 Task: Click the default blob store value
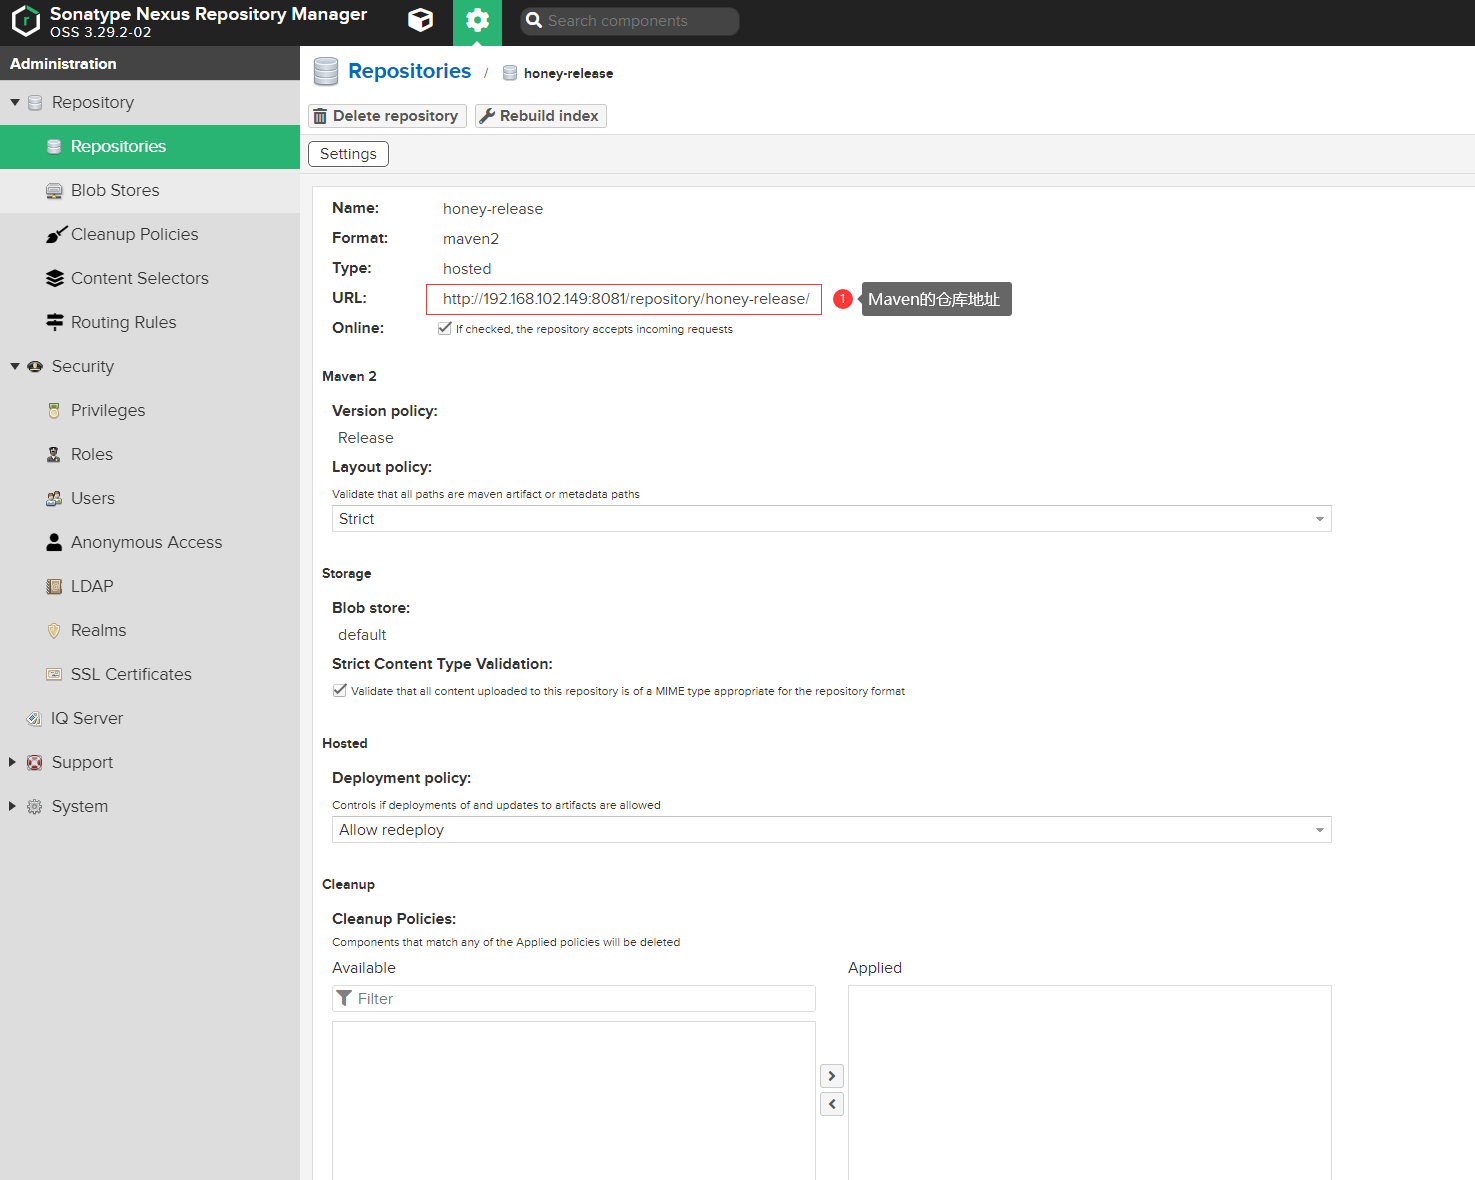click(x=362, y=635)
